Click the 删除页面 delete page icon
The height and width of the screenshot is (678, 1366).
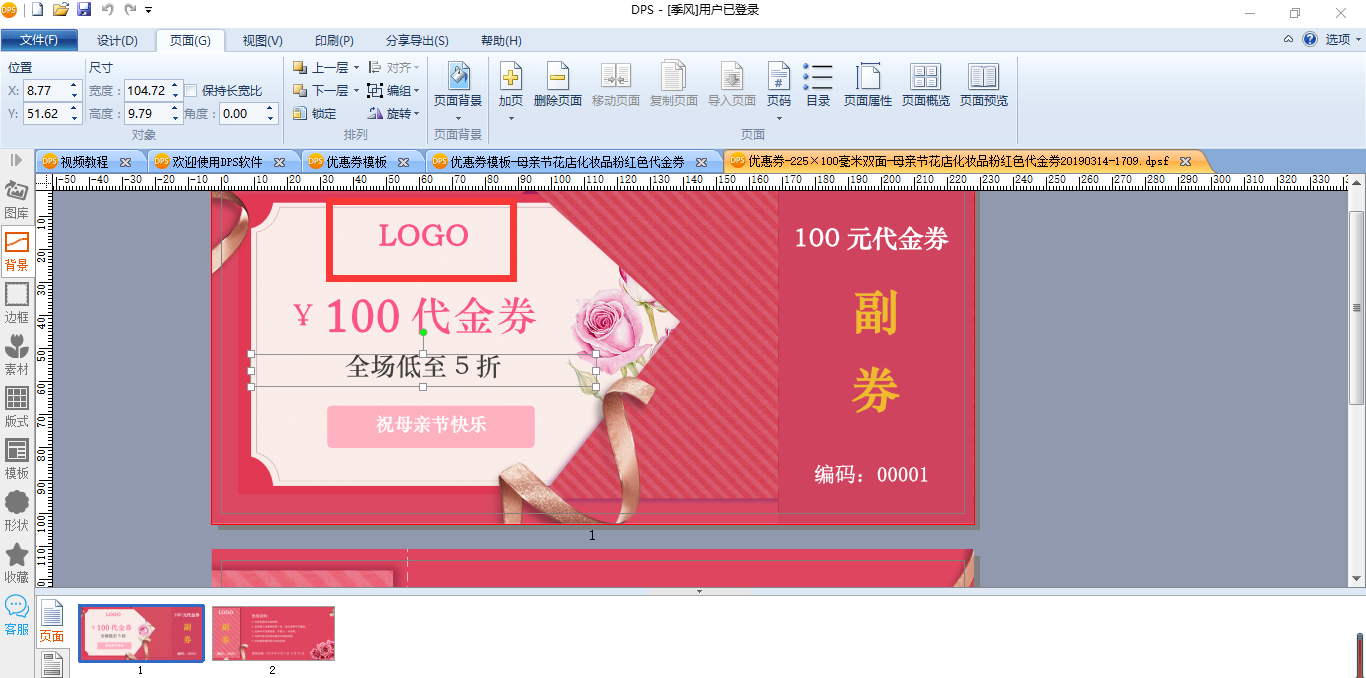coord(558,77)
